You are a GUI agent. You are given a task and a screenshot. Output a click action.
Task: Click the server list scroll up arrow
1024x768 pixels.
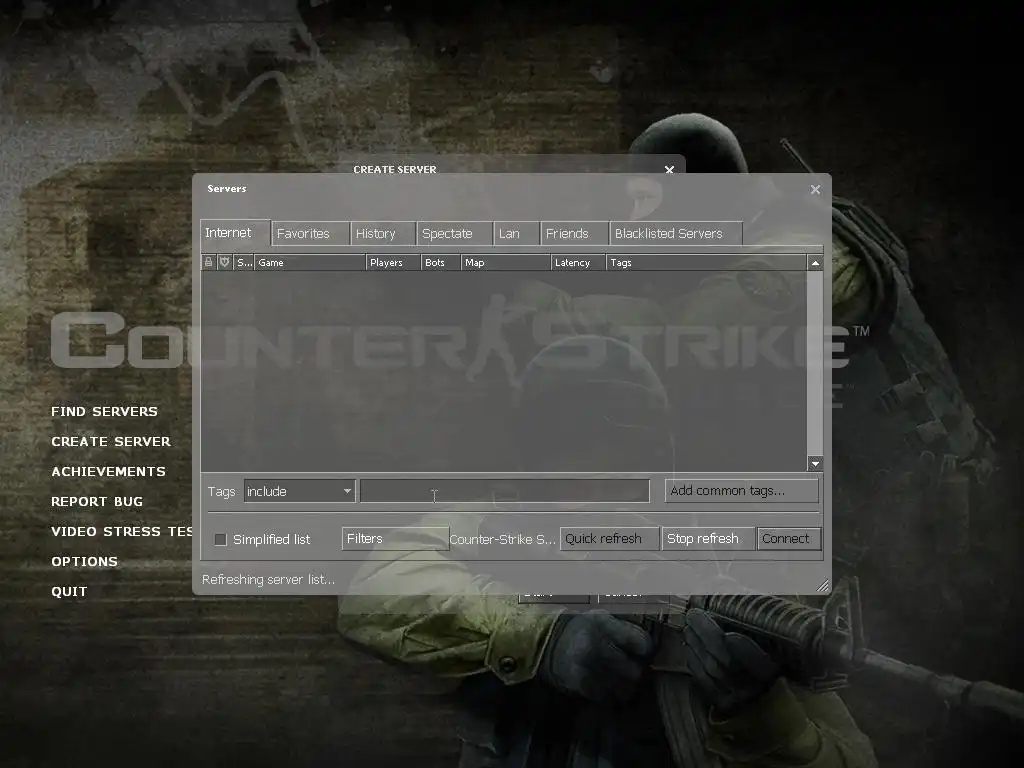tap(815, 263)
